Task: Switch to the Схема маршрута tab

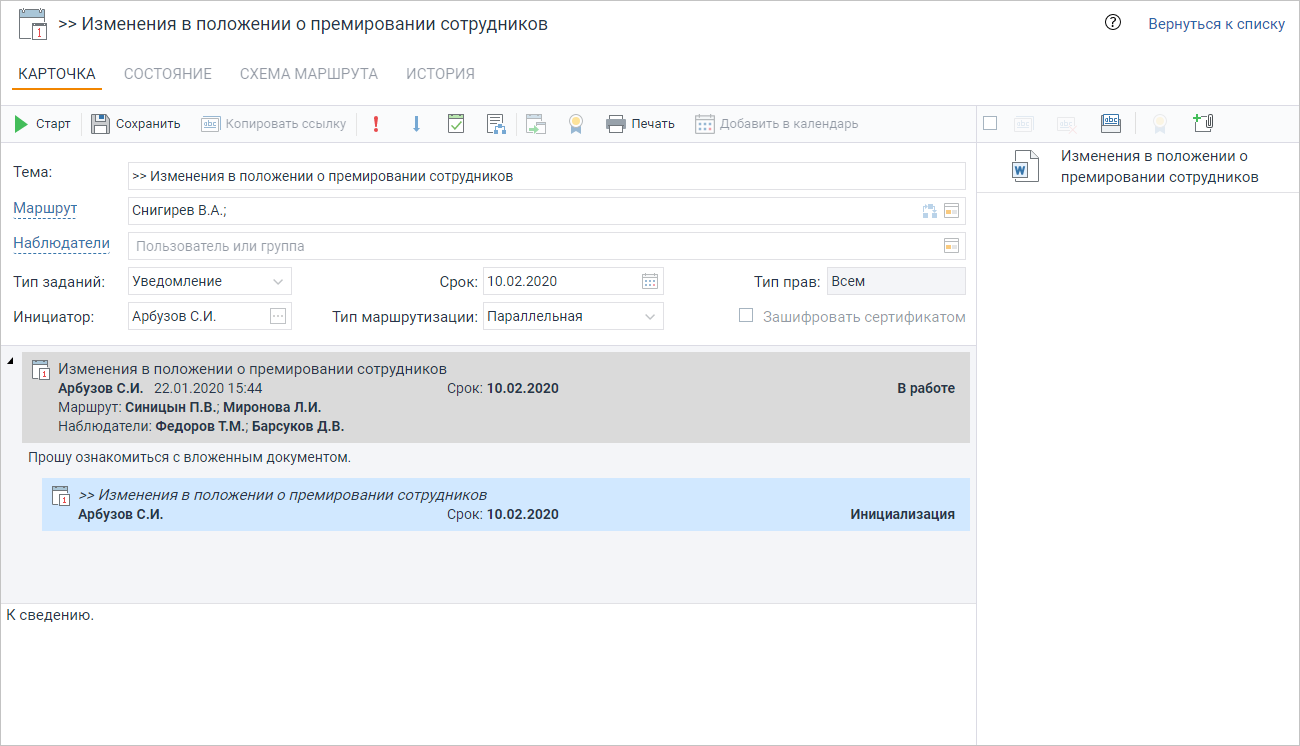Action: [x=308, y=74]
